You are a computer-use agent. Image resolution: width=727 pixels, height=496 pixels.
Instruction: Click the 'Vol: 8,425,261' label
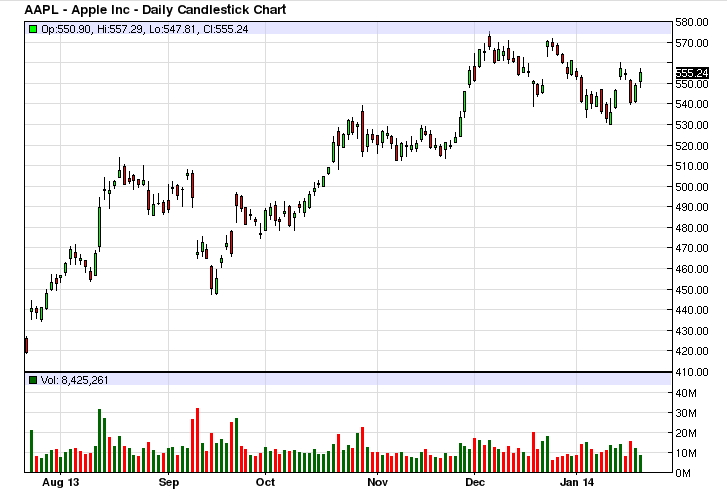point(75,380)
